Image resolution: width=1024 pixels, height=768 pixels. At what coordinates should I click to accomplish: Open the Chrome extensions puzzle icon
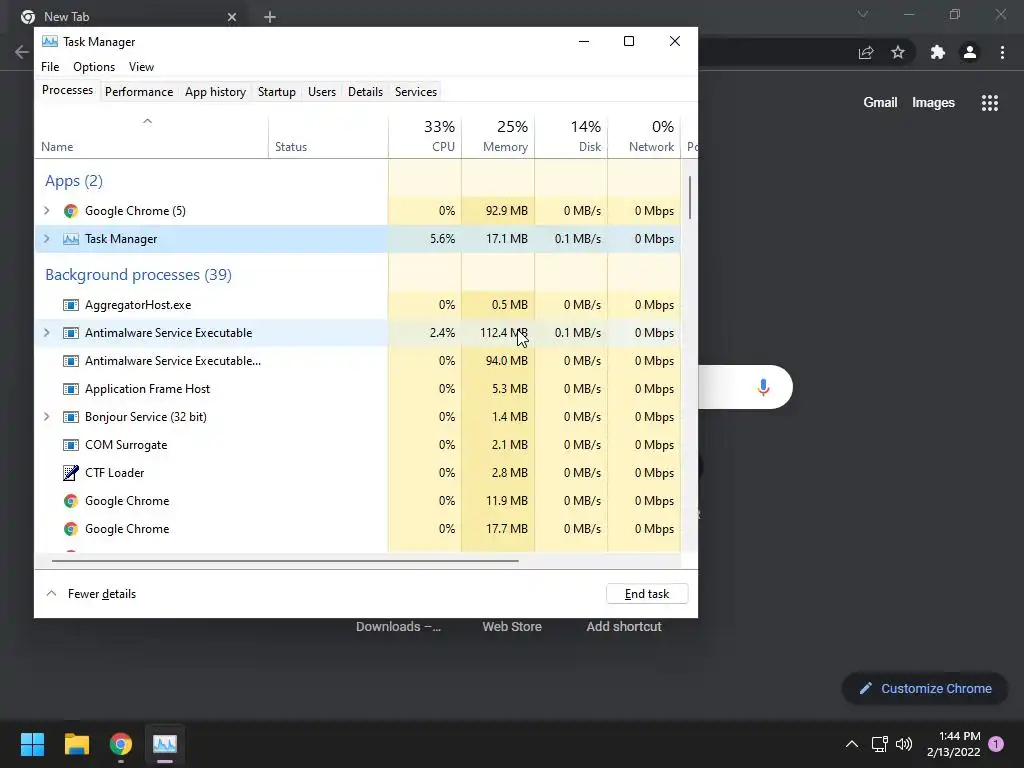point(938,52)
